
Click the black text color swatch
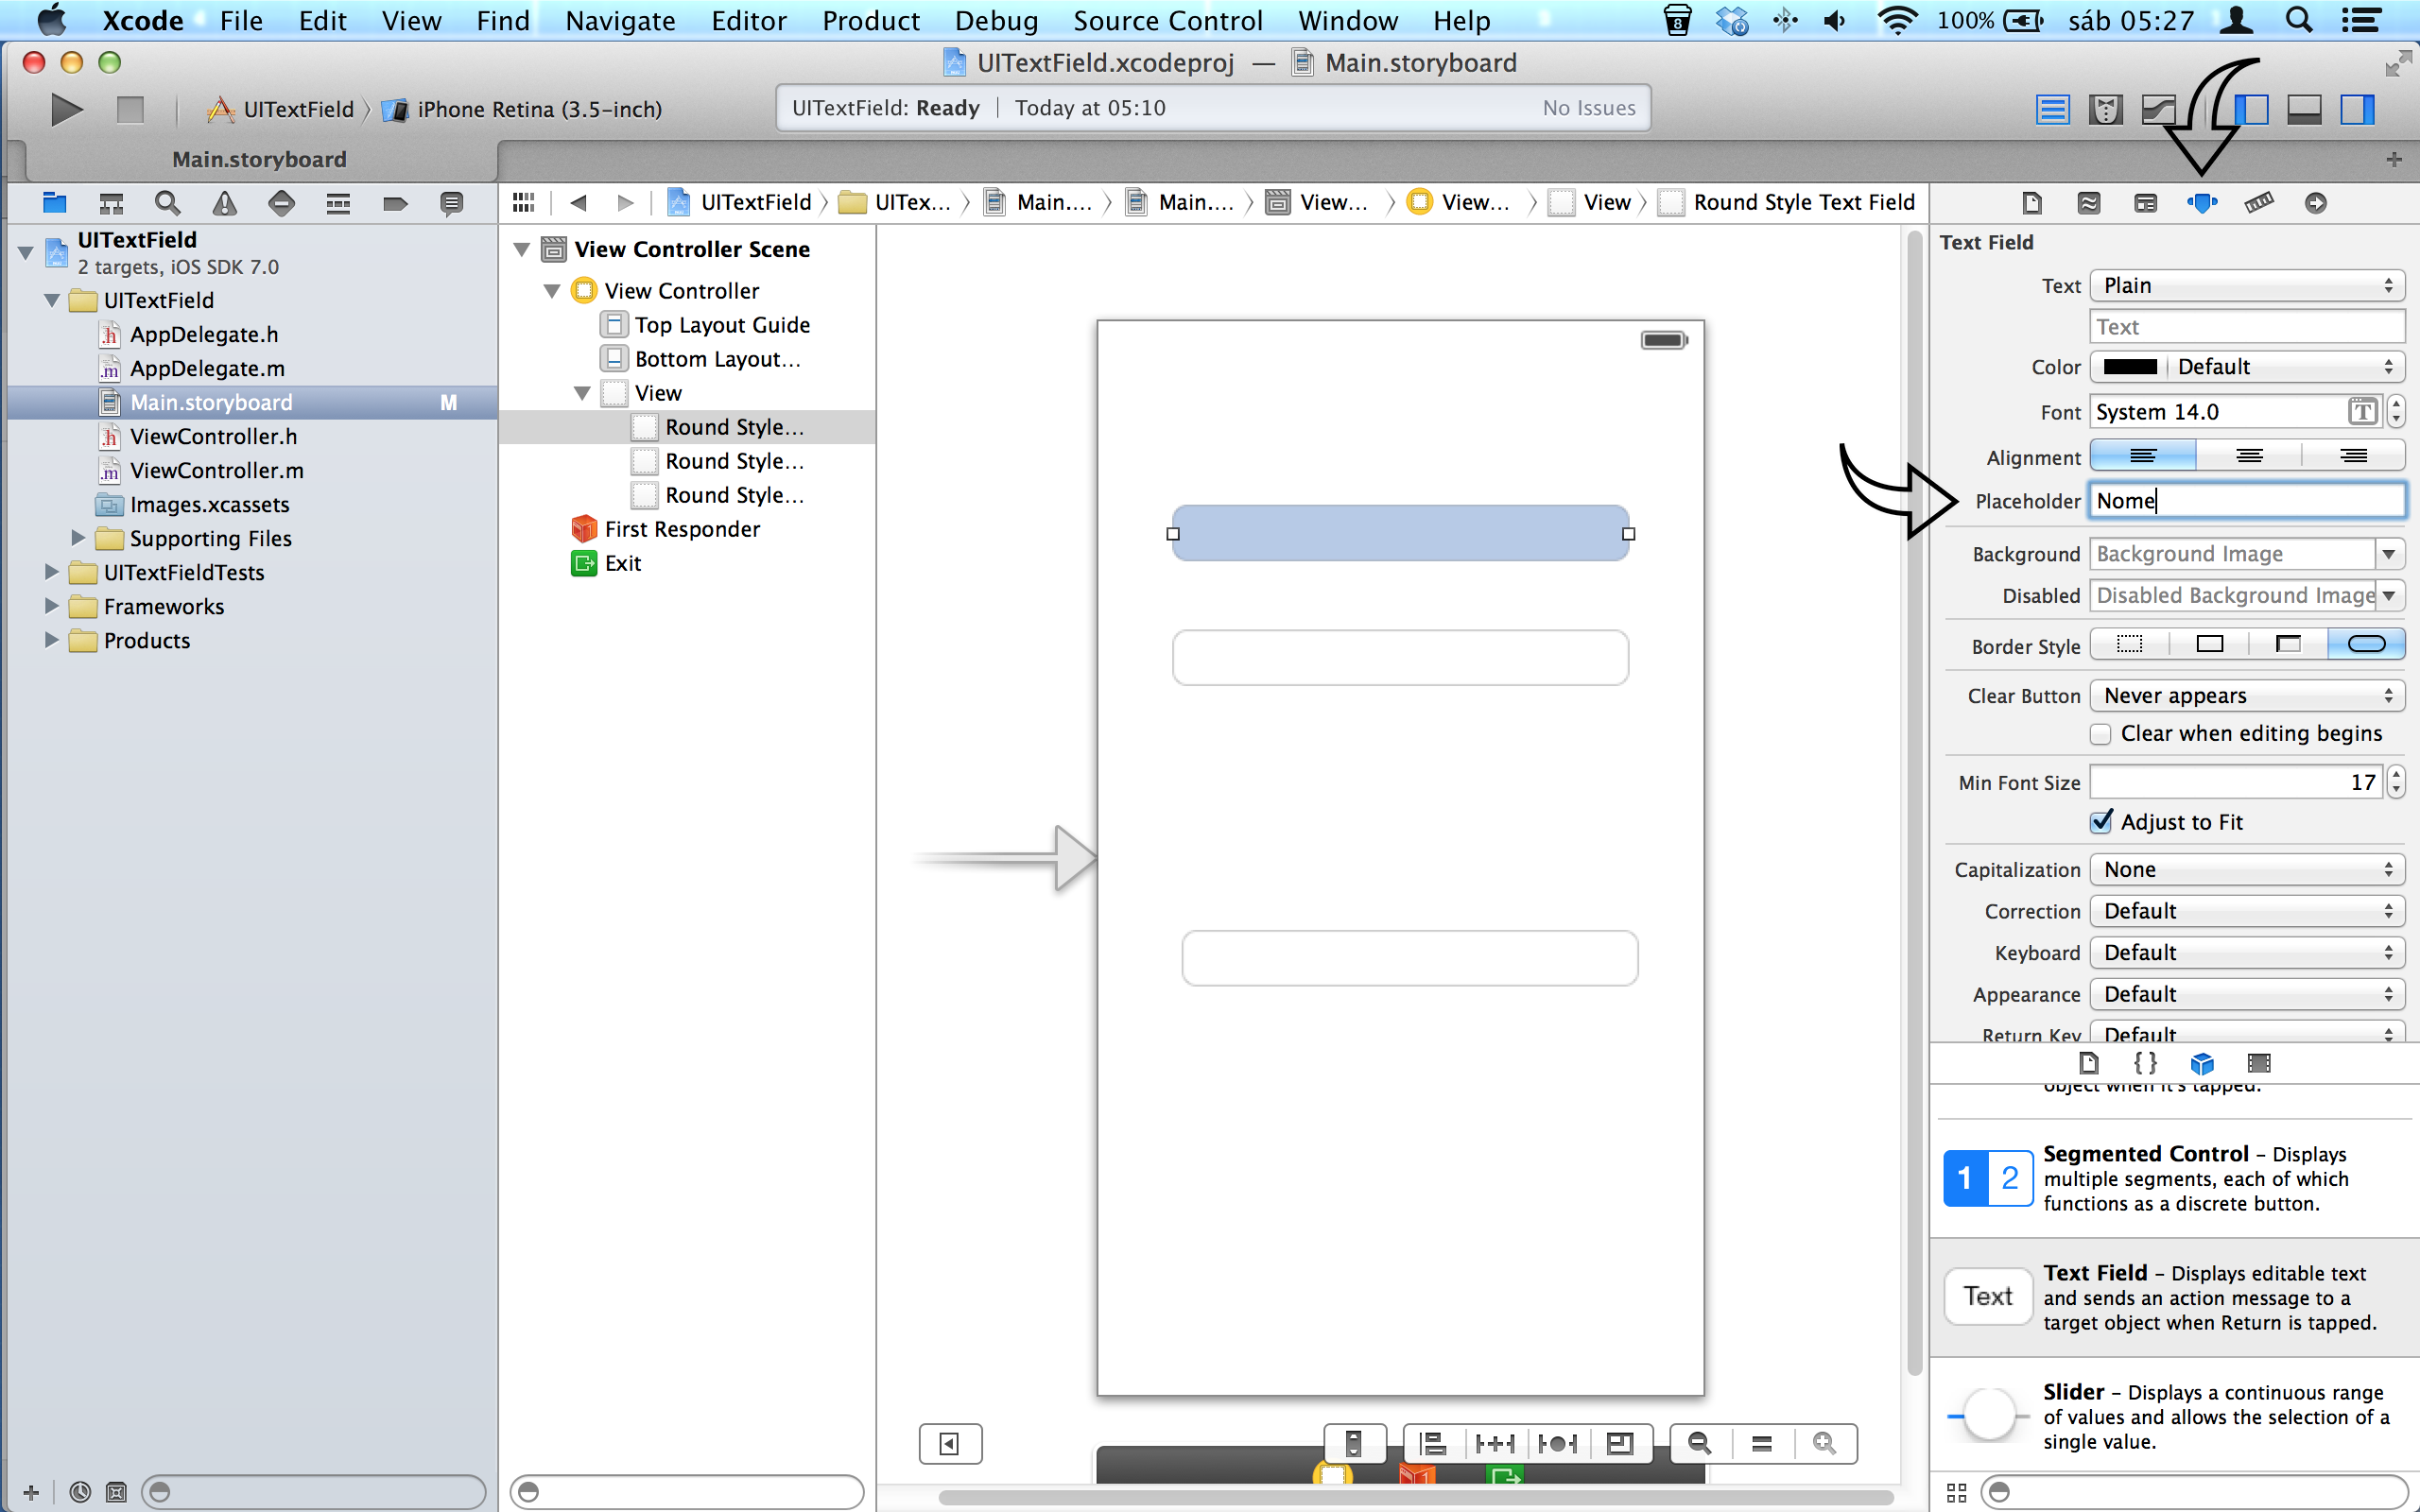(2130, 367)
